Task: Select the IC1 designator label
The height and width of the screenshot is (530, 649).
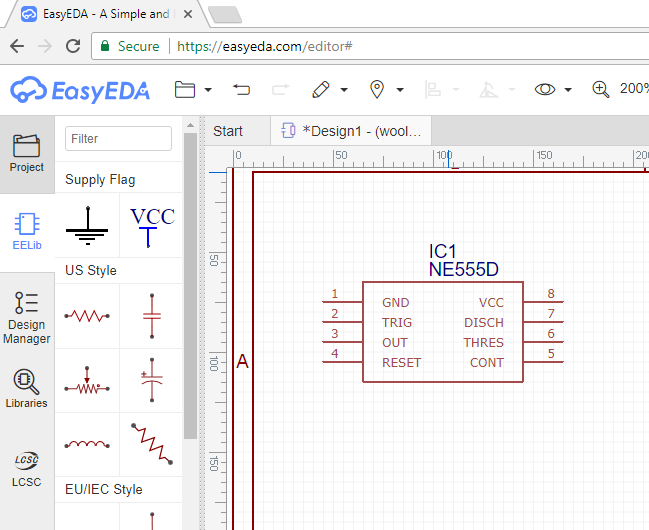Action: (x=442, y=251)
